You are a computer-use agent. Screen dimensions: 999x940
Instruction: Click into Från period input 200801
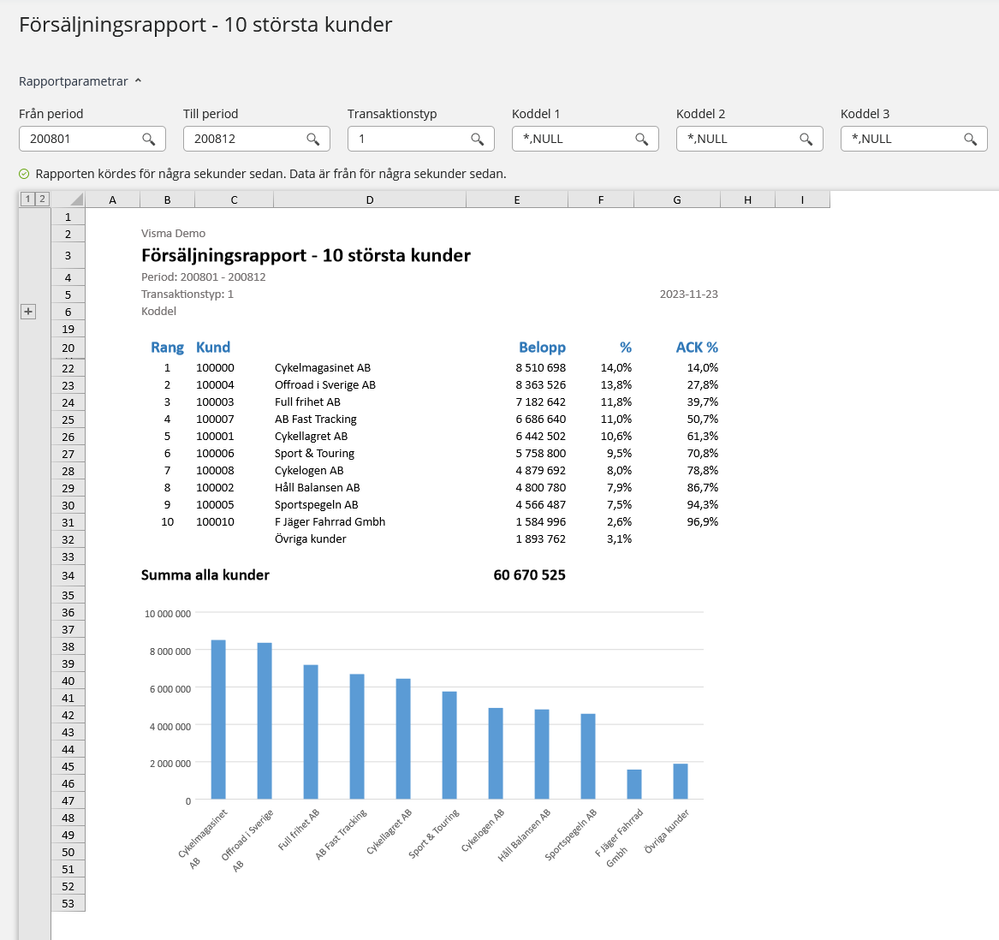(x=80, y=139)
